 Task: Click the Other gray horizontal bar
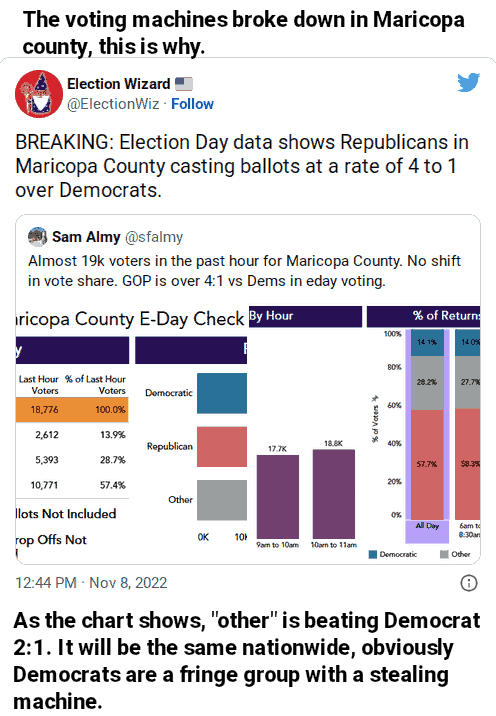(x=222, y=500)
